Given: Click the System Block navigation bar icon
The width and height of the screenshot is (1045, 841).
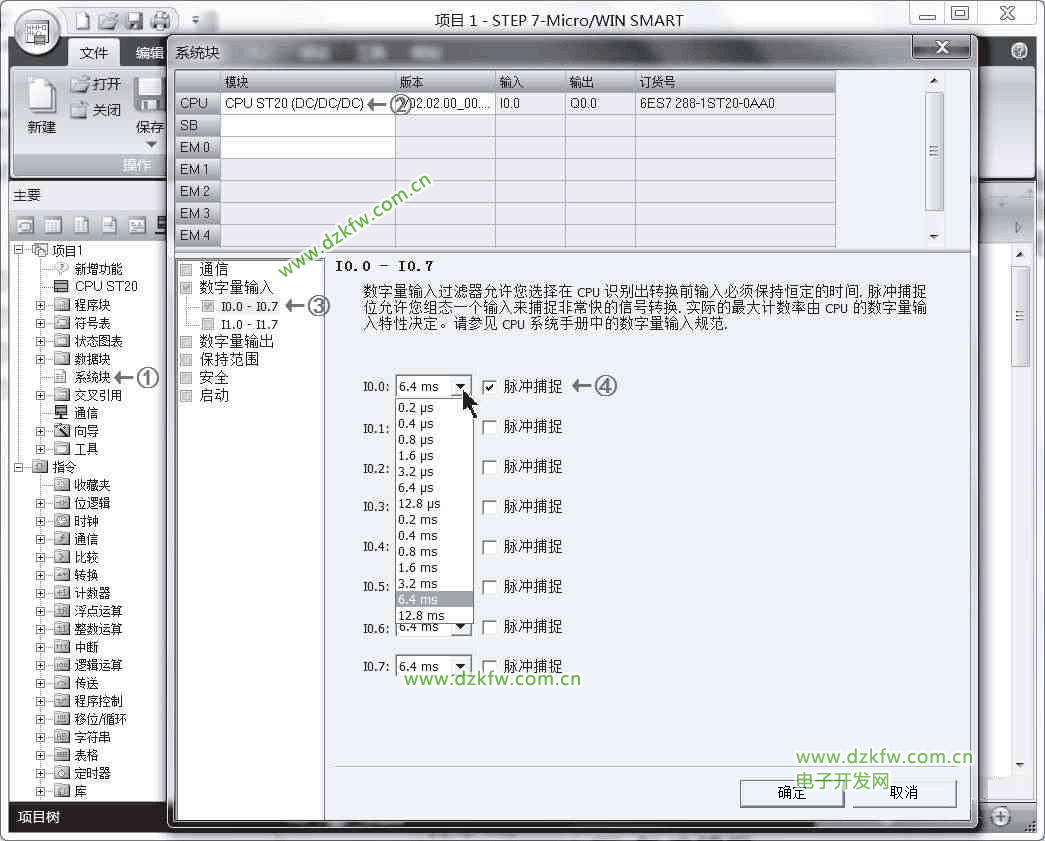Looking at the screenshot, I should click(x=109, y=226).
